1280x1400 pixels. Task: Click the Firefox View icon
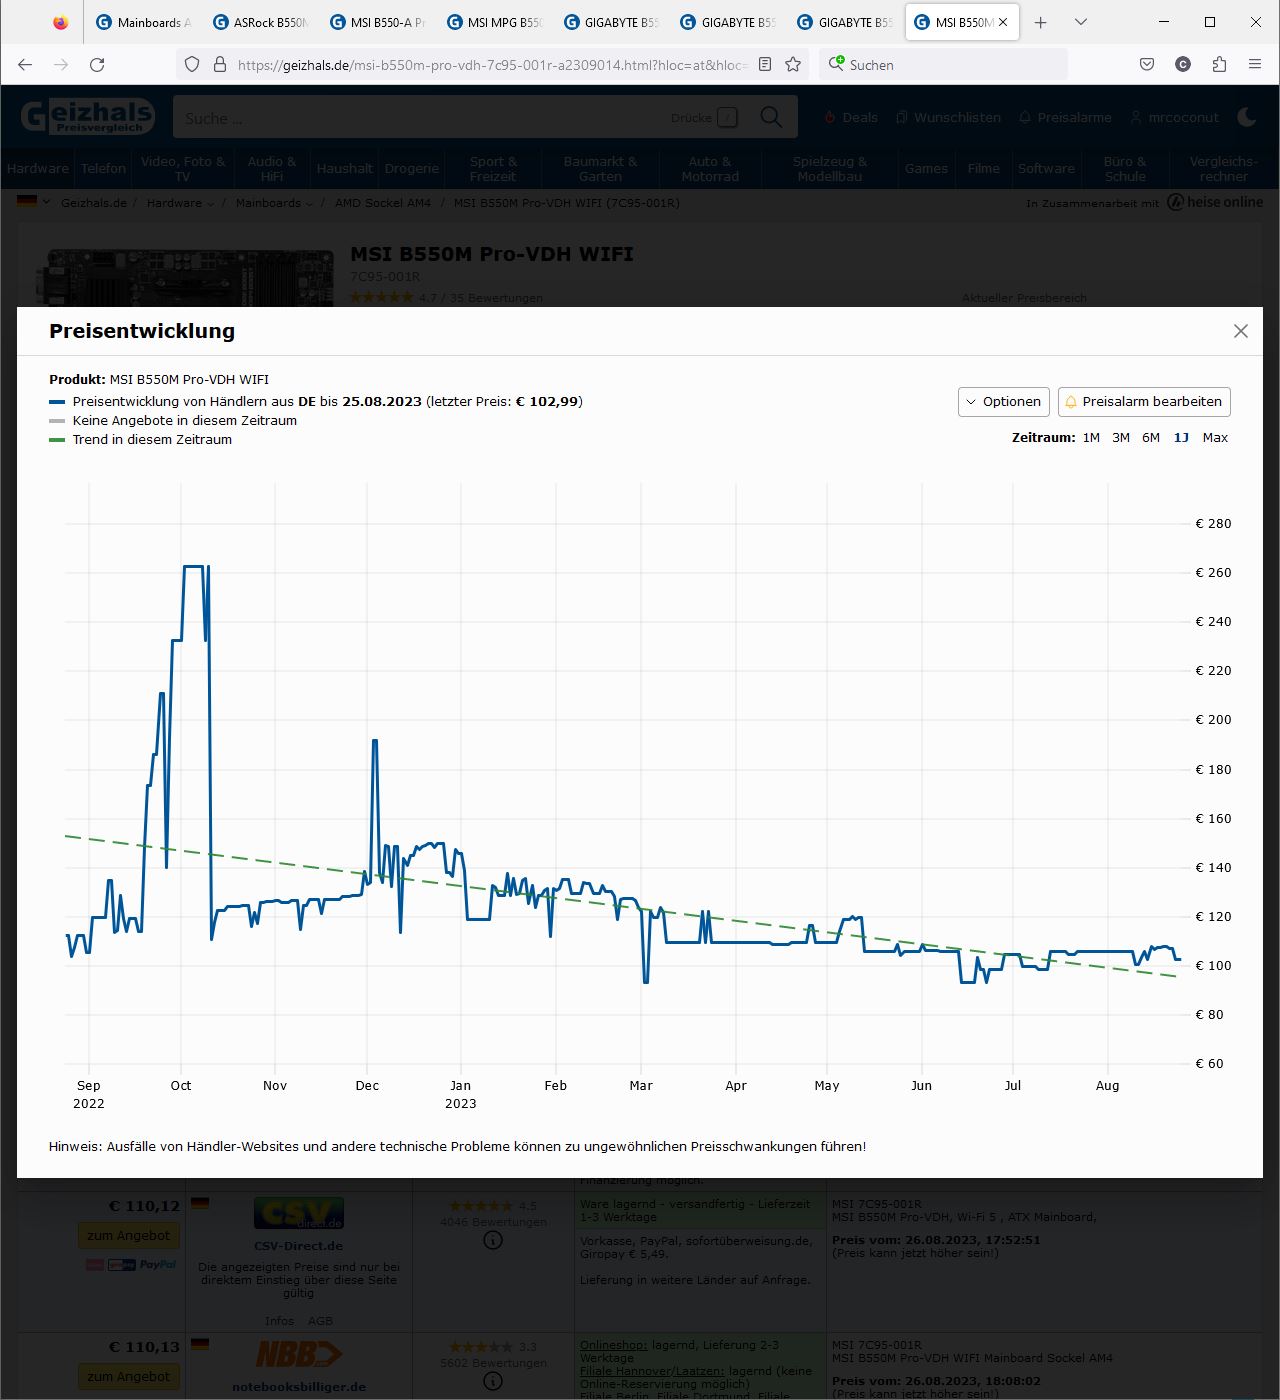[x=60, y=22]
